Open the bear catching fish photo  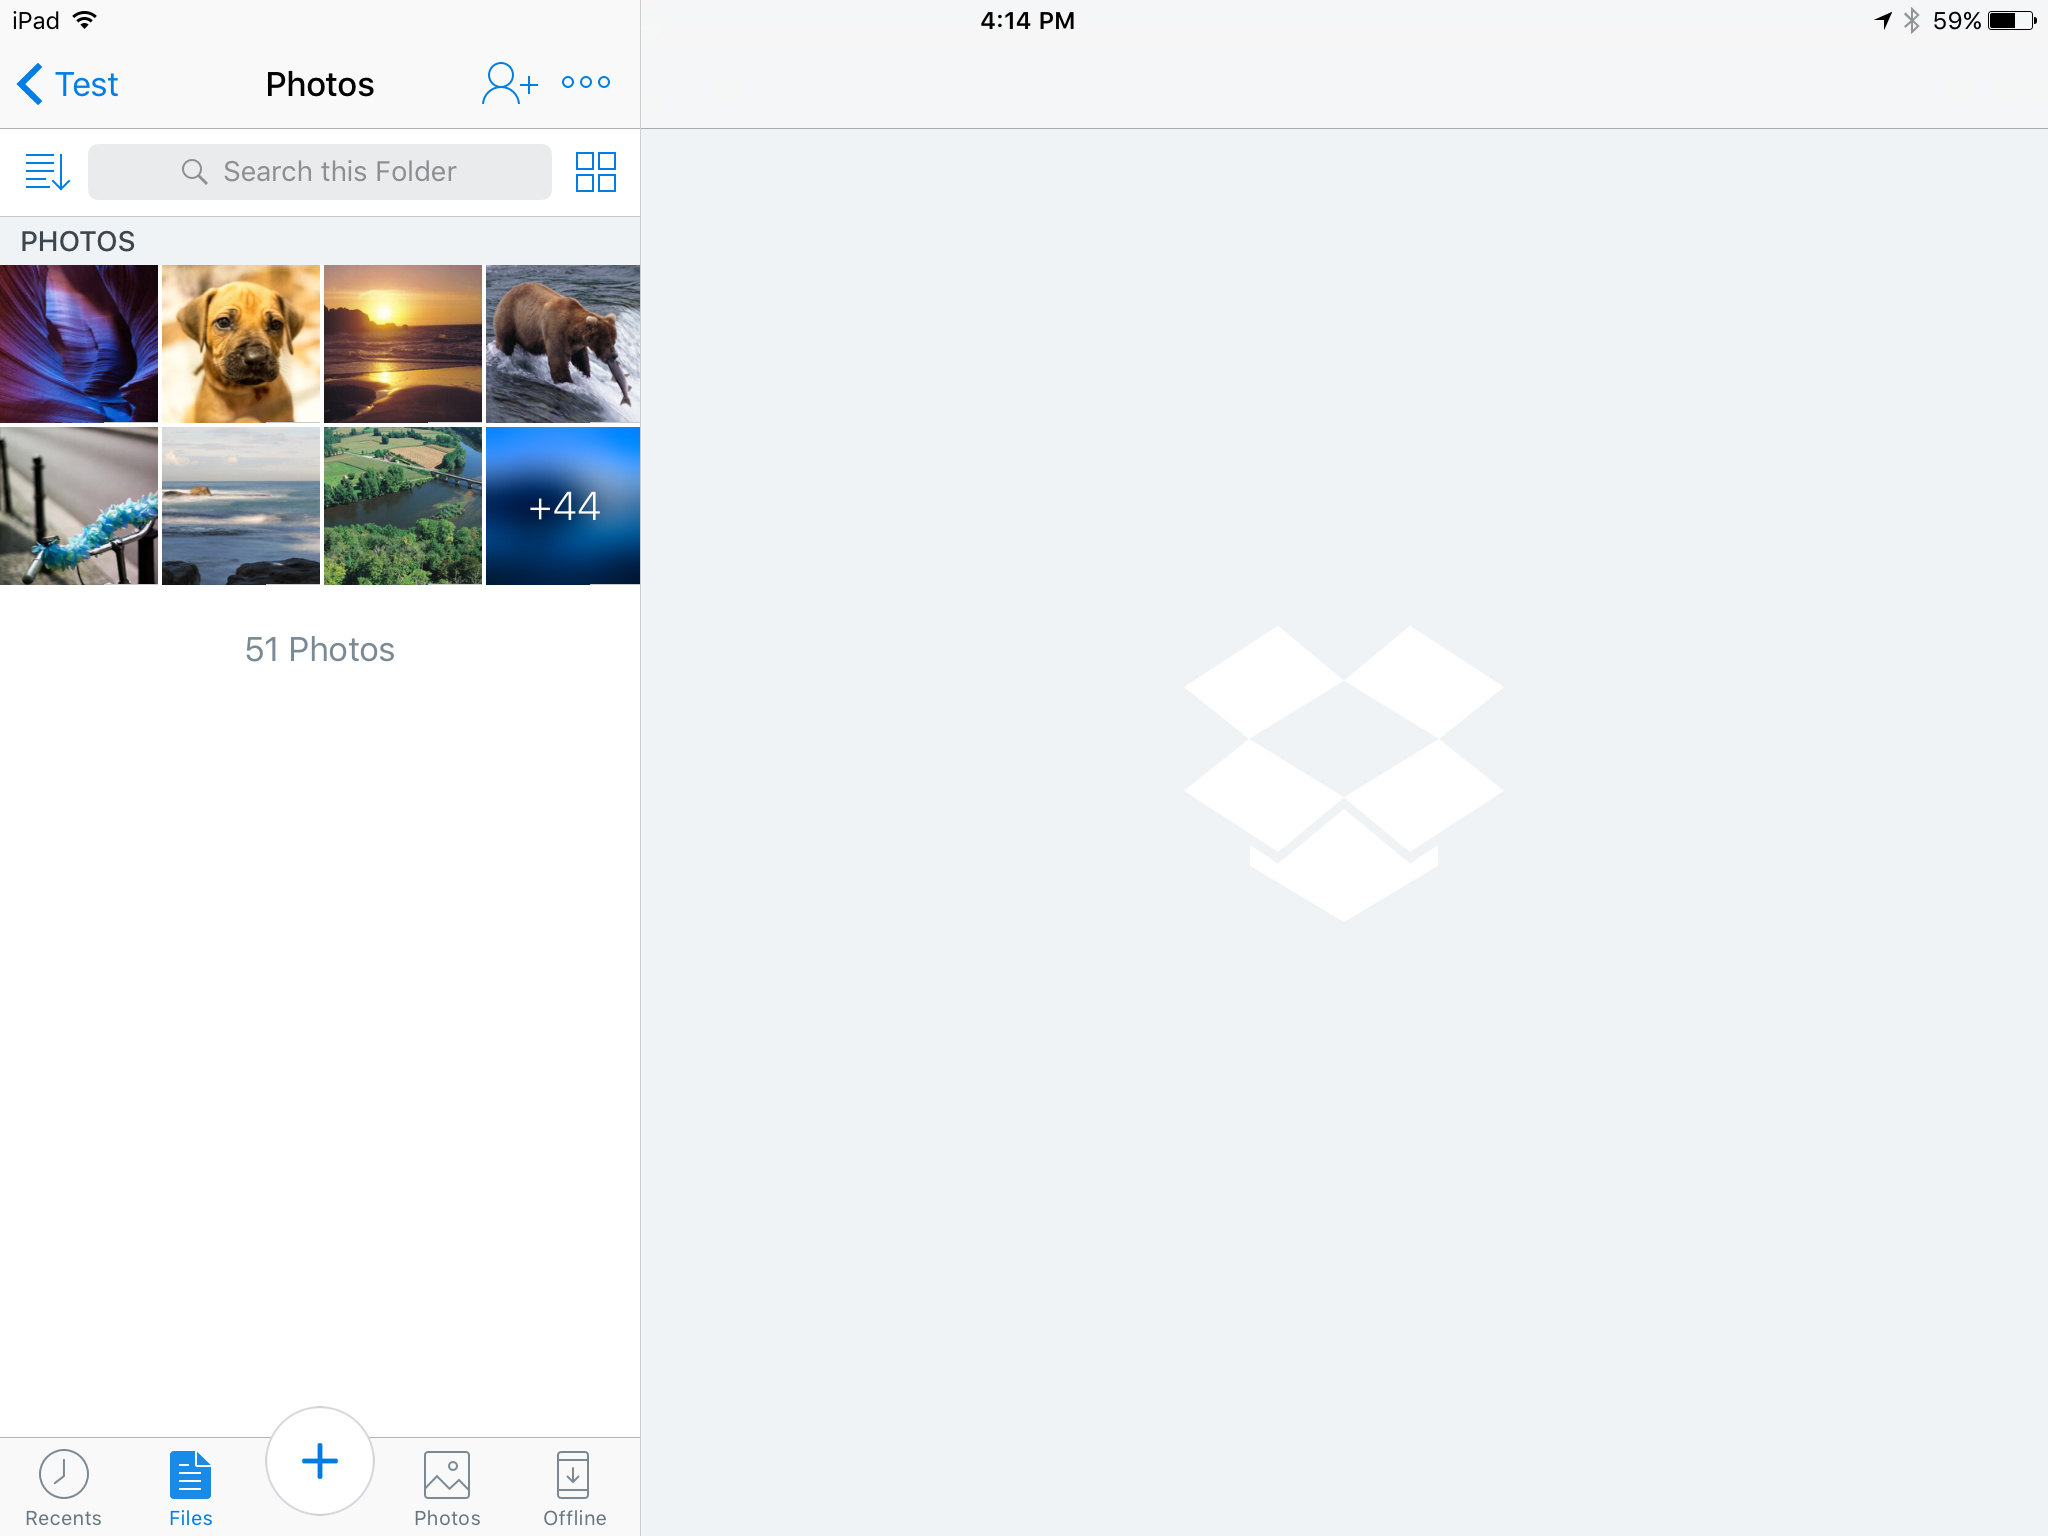pyautogui.click(x=563, y=344)
